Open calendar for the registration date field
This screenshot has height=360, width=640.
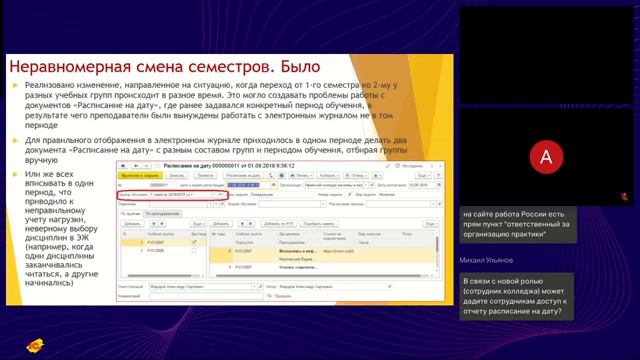pos(273,185)
